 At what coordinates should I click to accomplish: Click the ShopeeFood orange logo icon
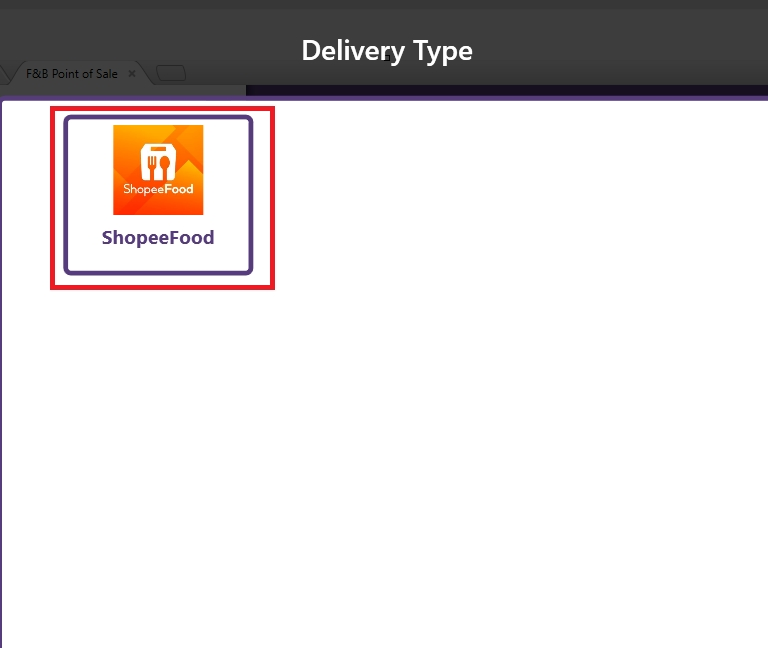158,169
